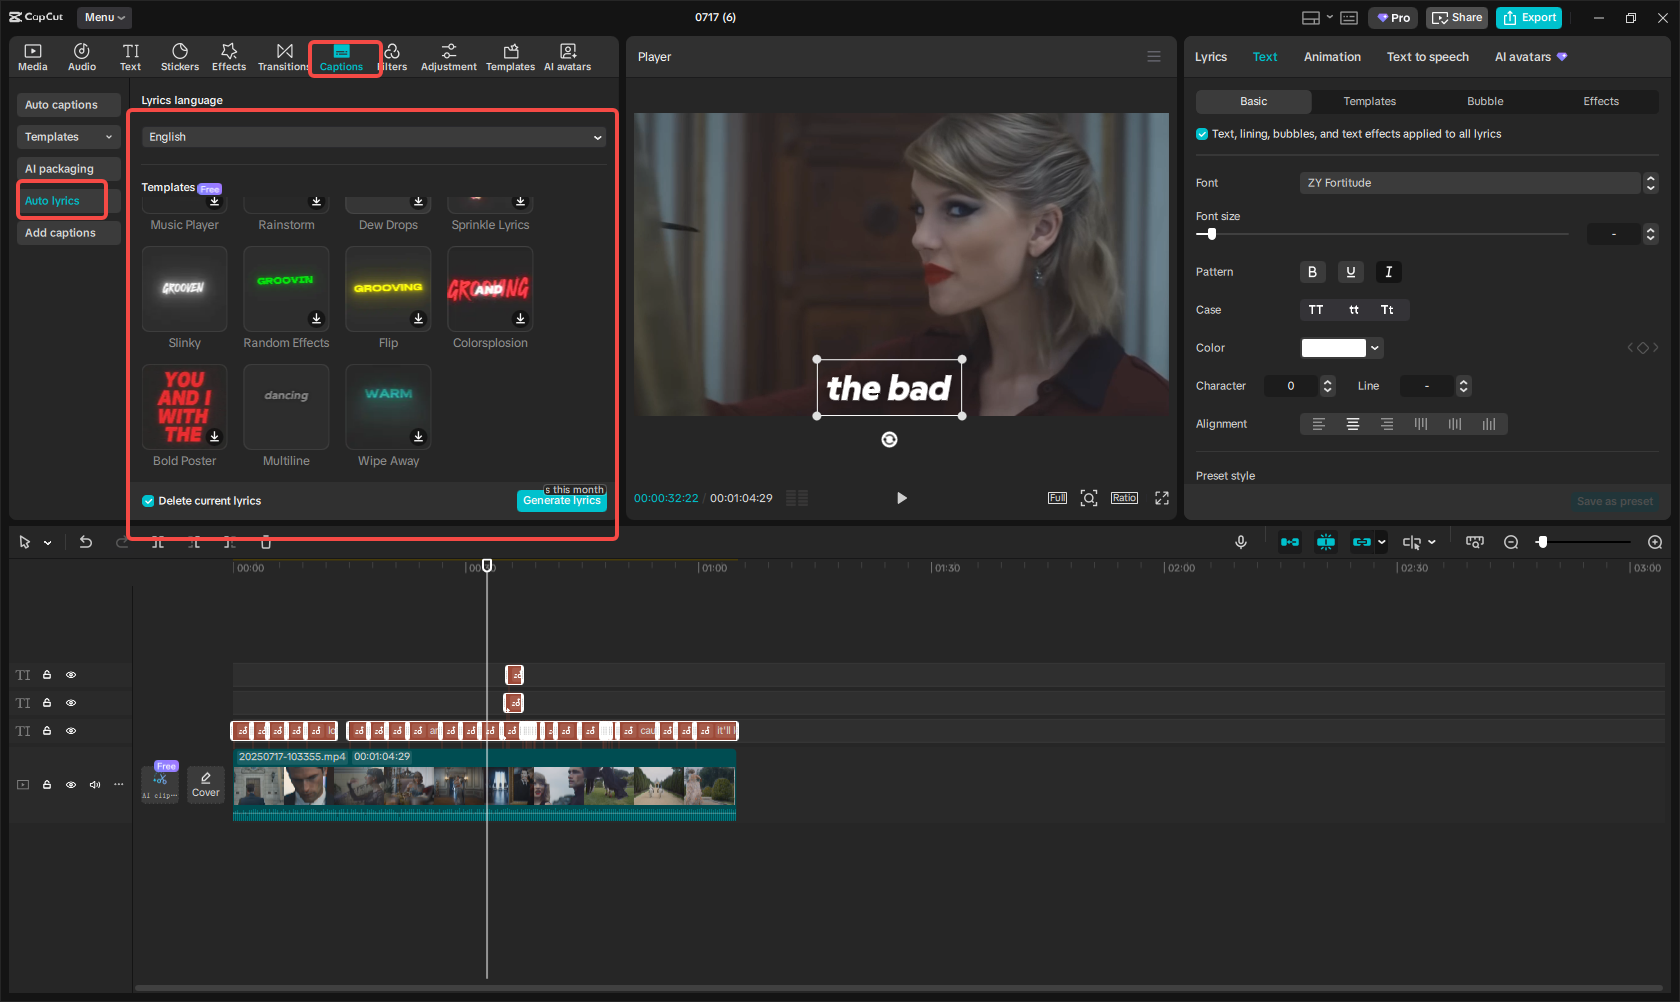Open keyboard shortcuts icon in title bar
Screen dimensions: 1680x1002
pyautogui.click(x=1349, y=18)
